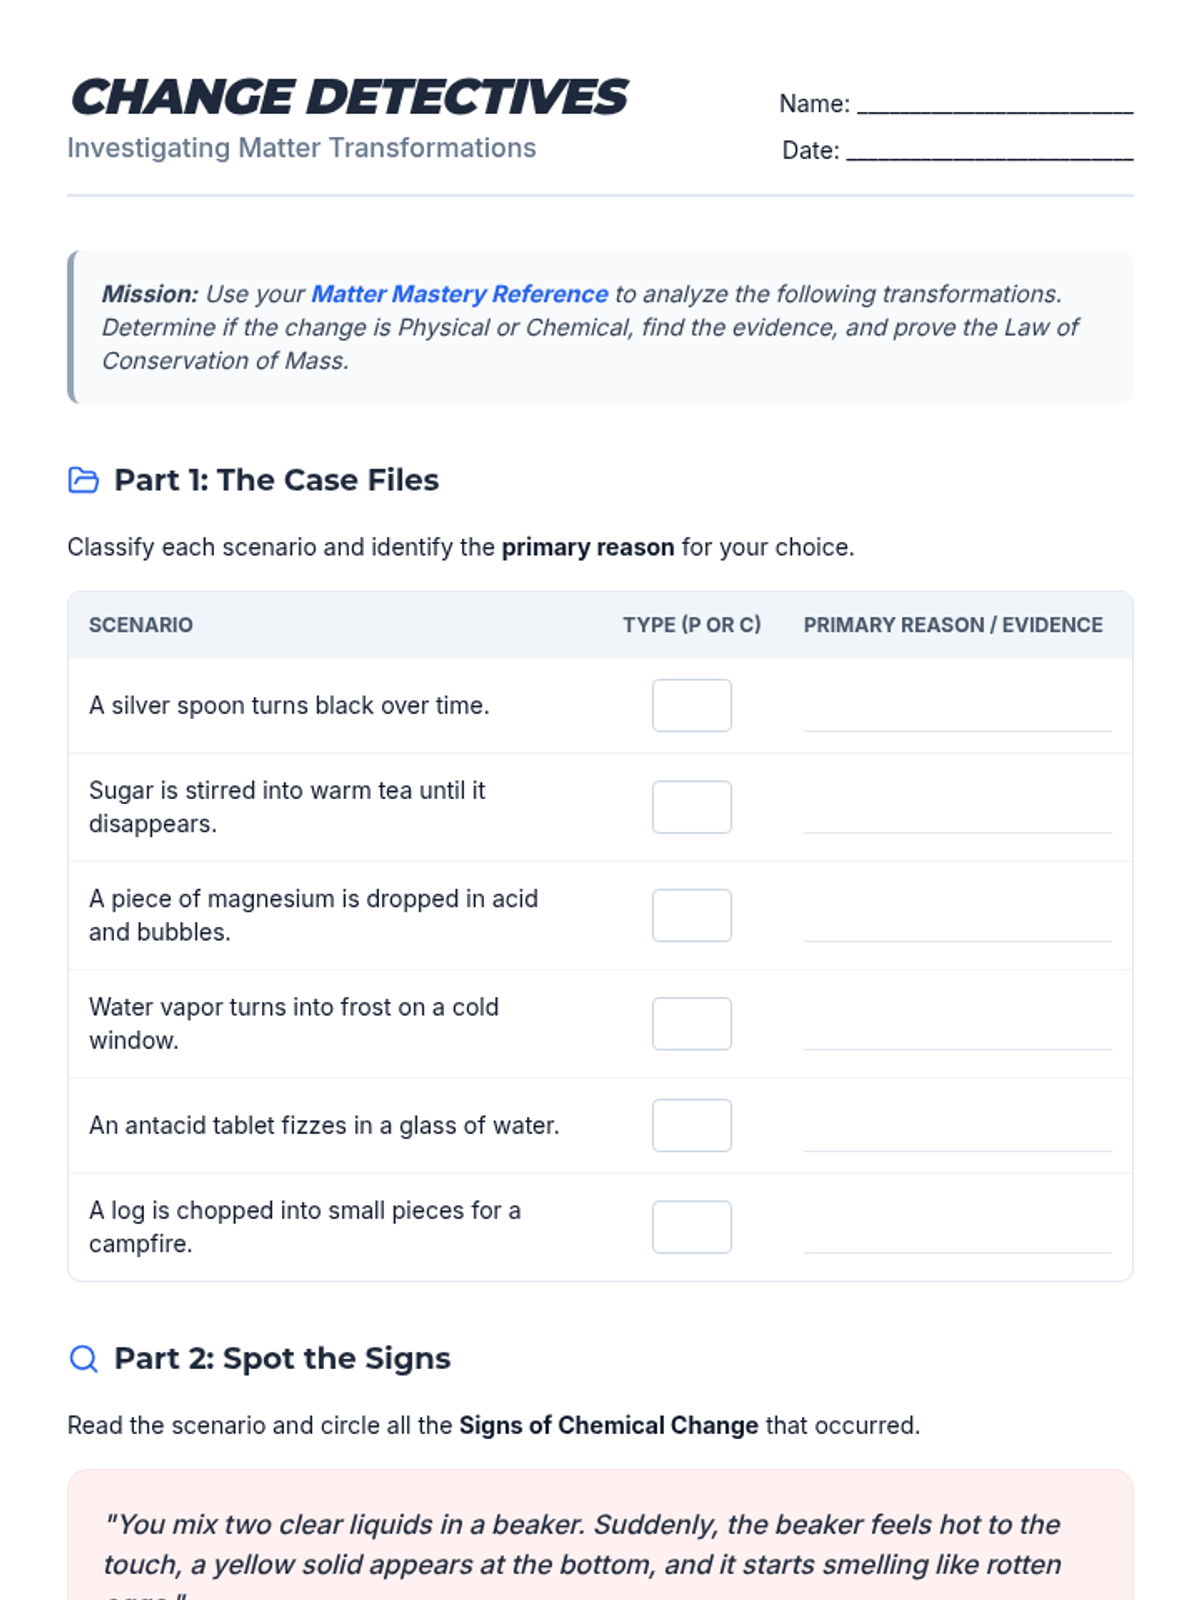
Task: Click the Change Detectives title
Action: (x=348, y=97)
